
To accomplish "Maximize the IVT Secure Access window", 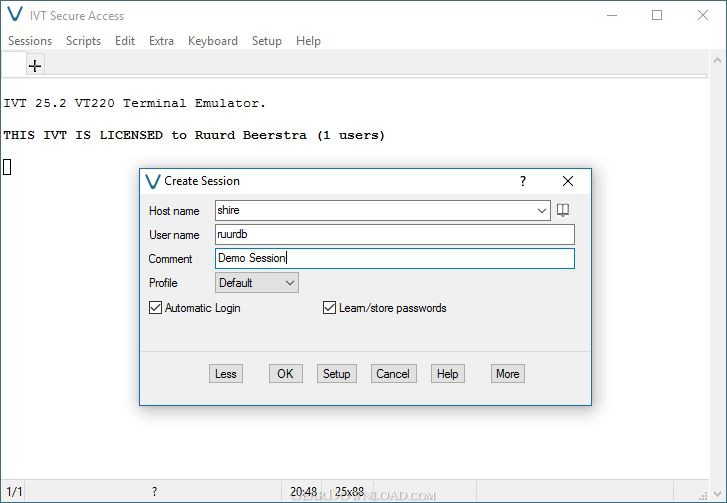I will pyautogui.click(x=657, y=15).
